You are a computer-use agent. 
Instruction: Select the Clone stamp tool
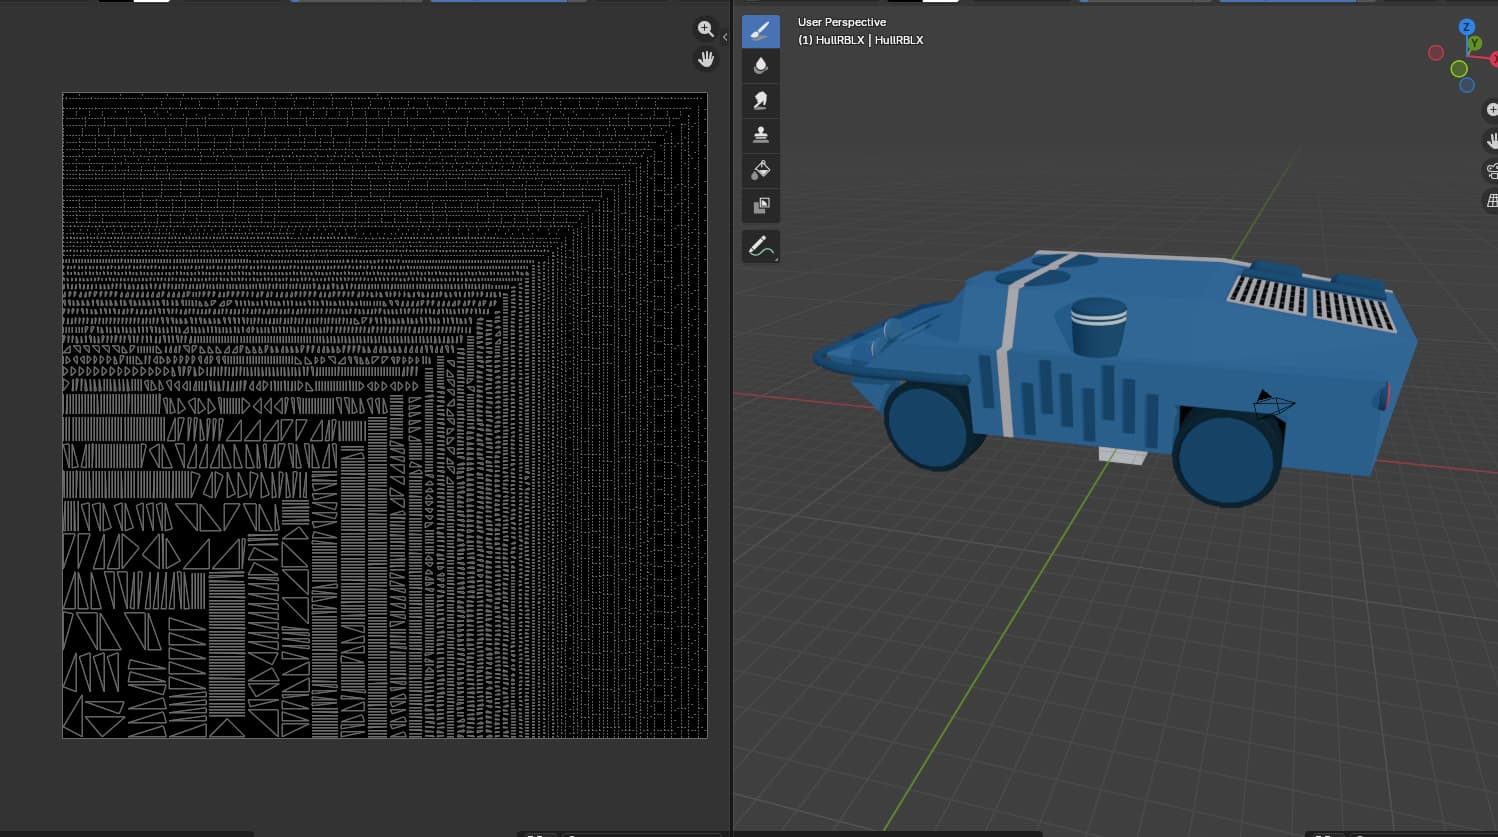click(x=761, y=135)
